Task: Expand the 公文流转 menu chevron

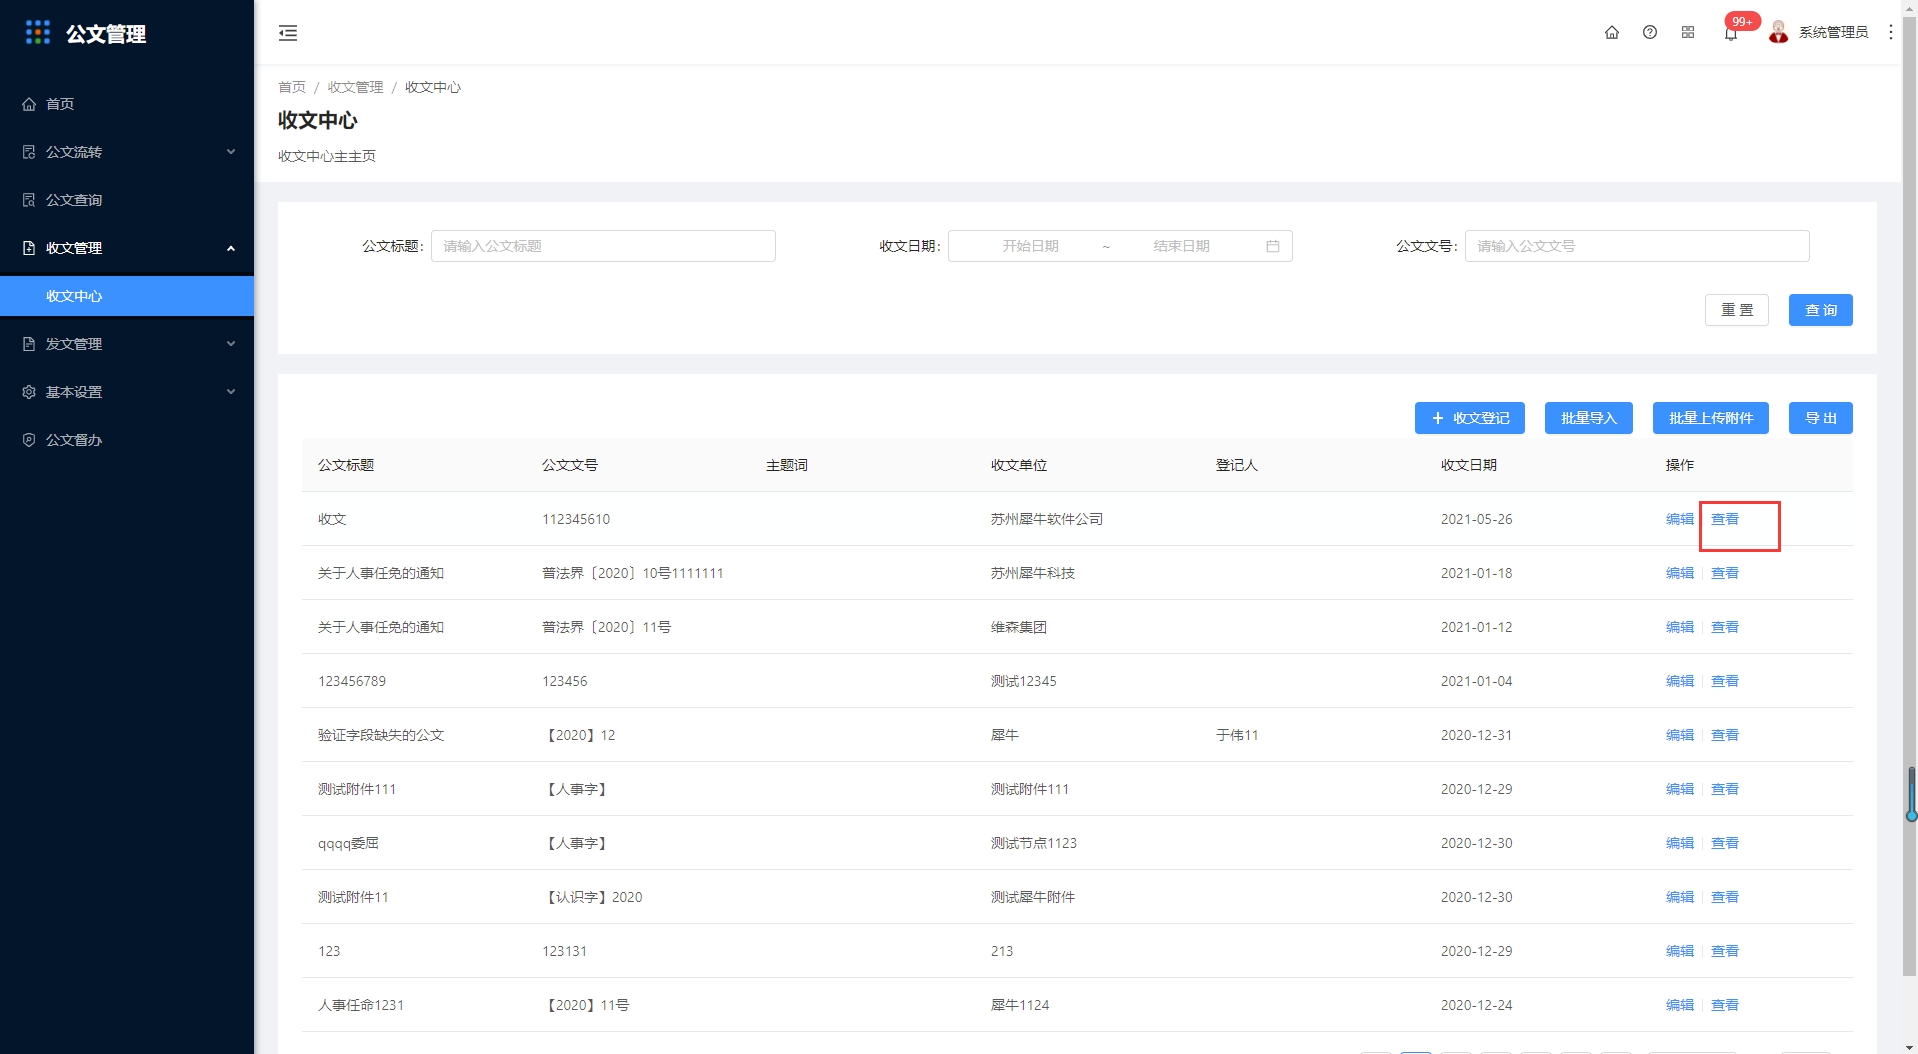Action: (231, 152)
